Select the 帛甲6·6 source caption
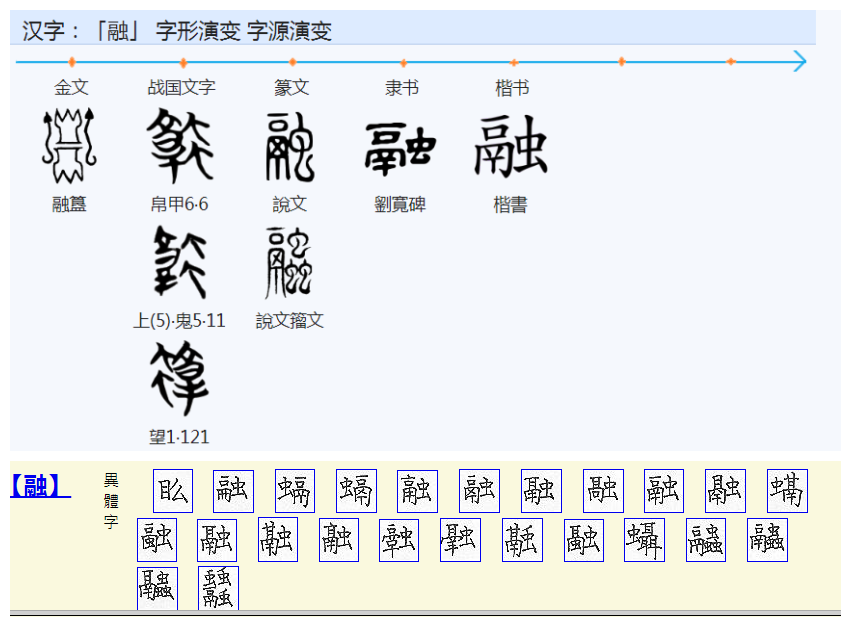This screenshot has width=851, height=627. [x=180, y=205]
